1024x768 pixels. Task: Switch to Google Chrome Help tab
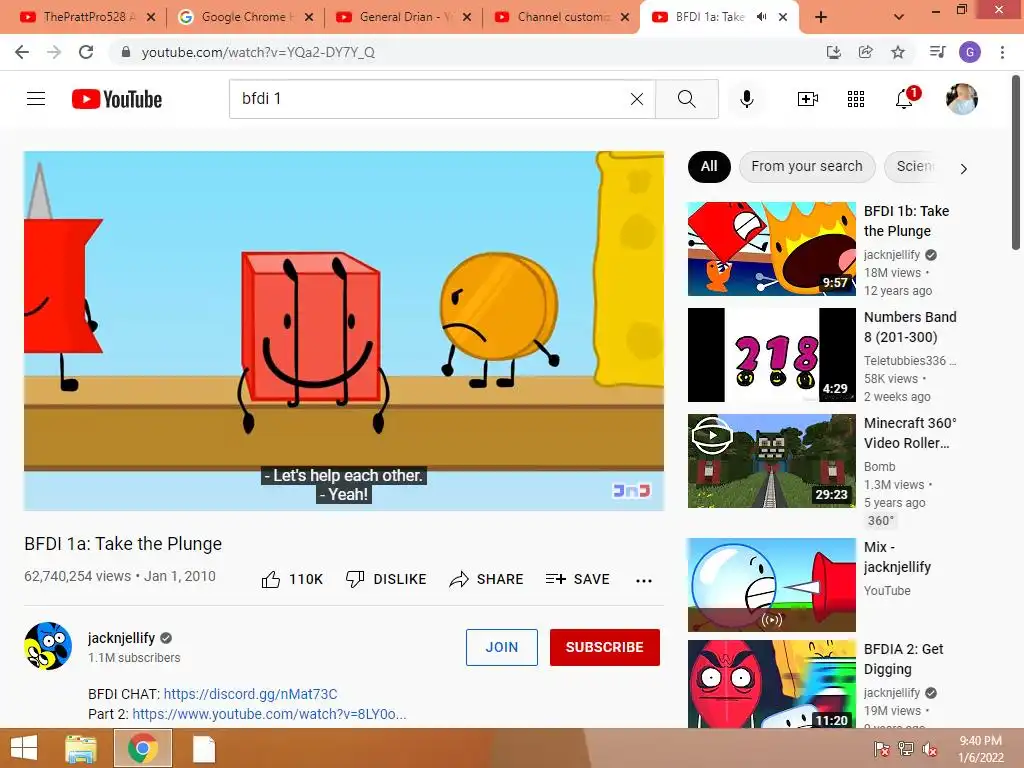coord(244,17)
